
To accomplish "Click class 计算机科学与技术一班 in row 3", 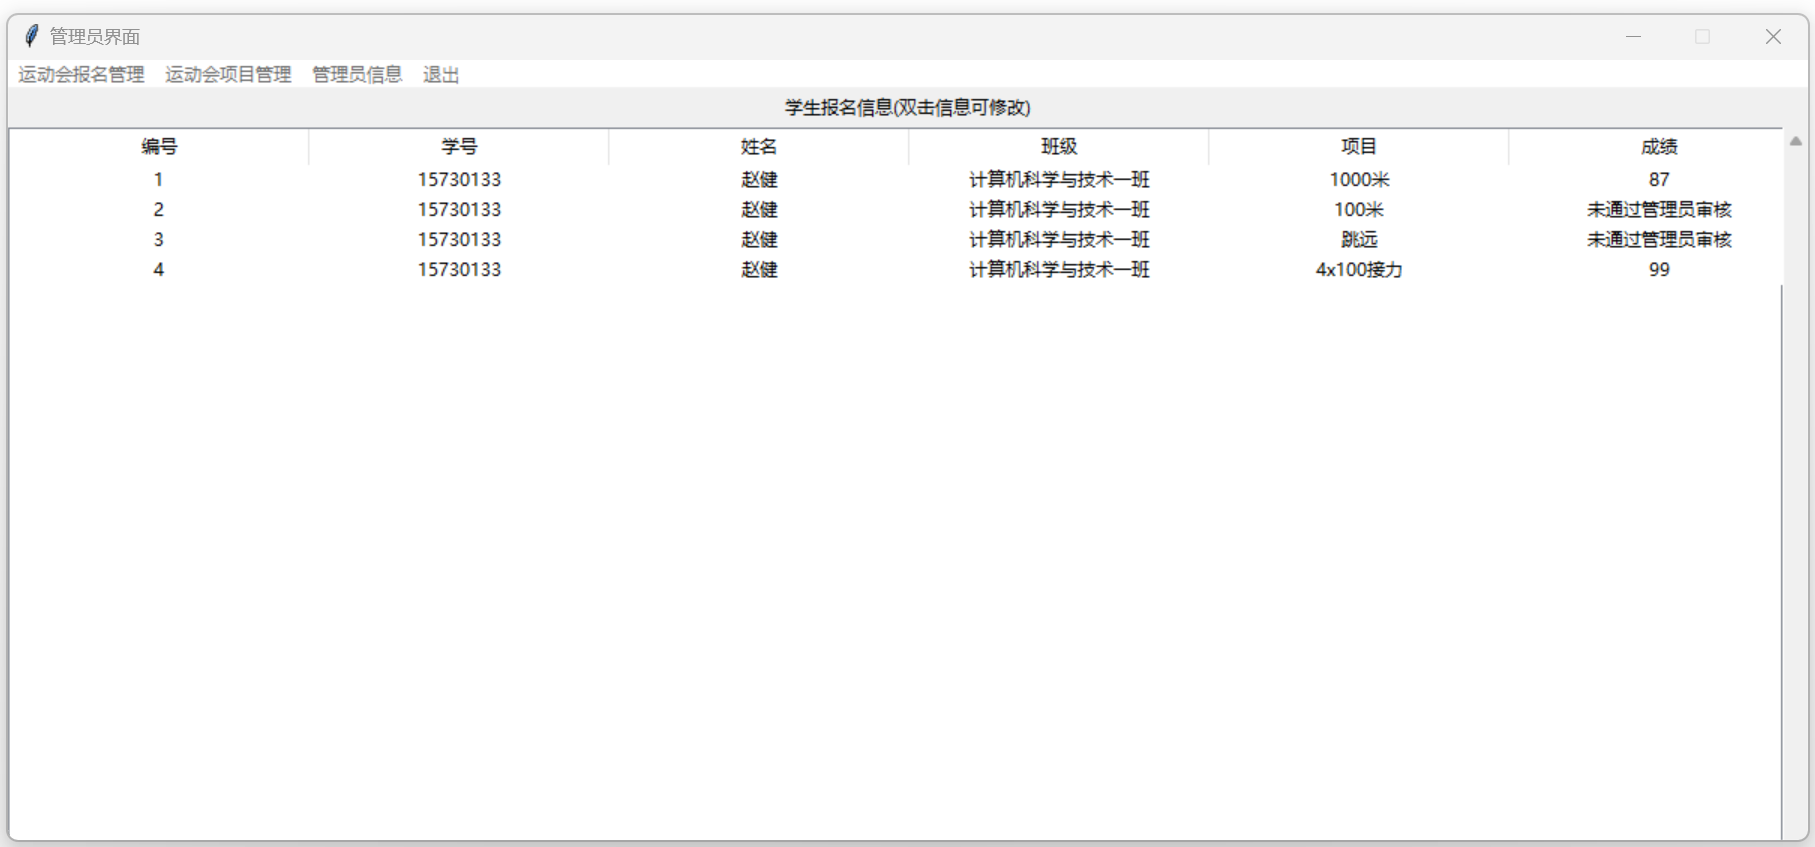I will [1059, 240].
